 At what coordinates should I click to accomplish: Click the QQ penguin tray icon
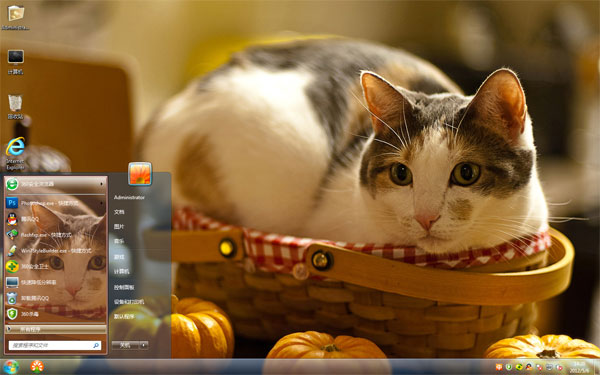point(529,367)
